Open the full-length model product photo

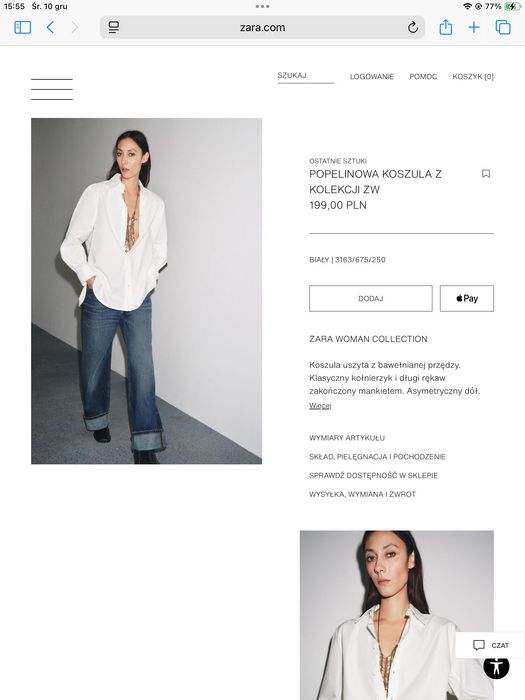click(146, 291)
